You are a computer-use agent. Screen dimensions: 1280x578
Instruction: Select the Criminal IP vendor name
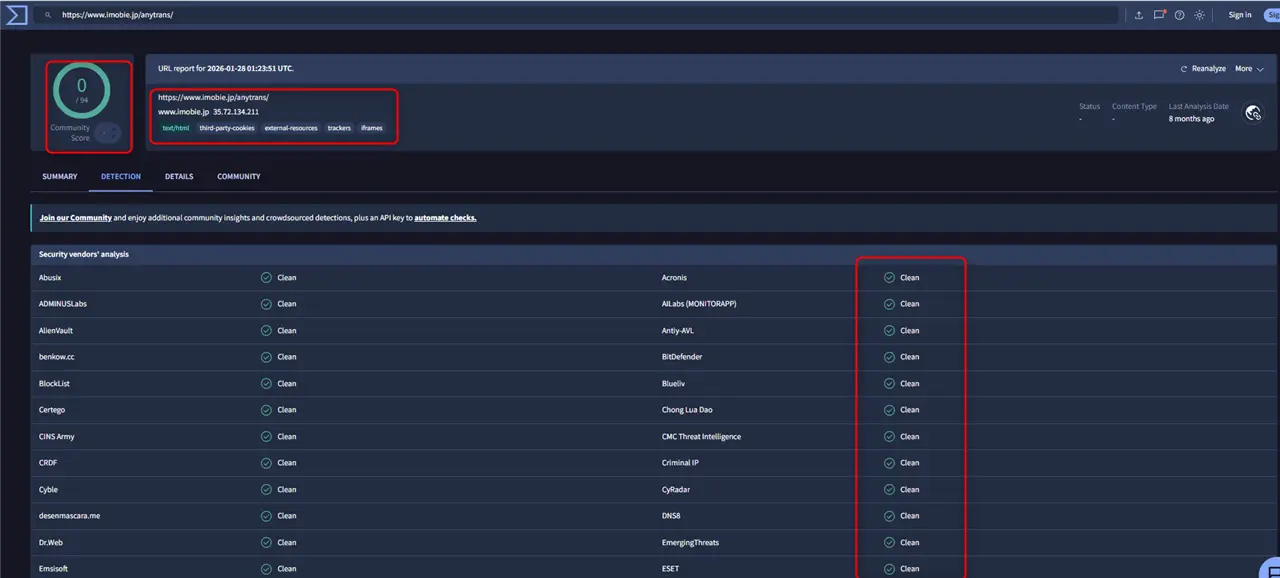[x=680, y=463]
